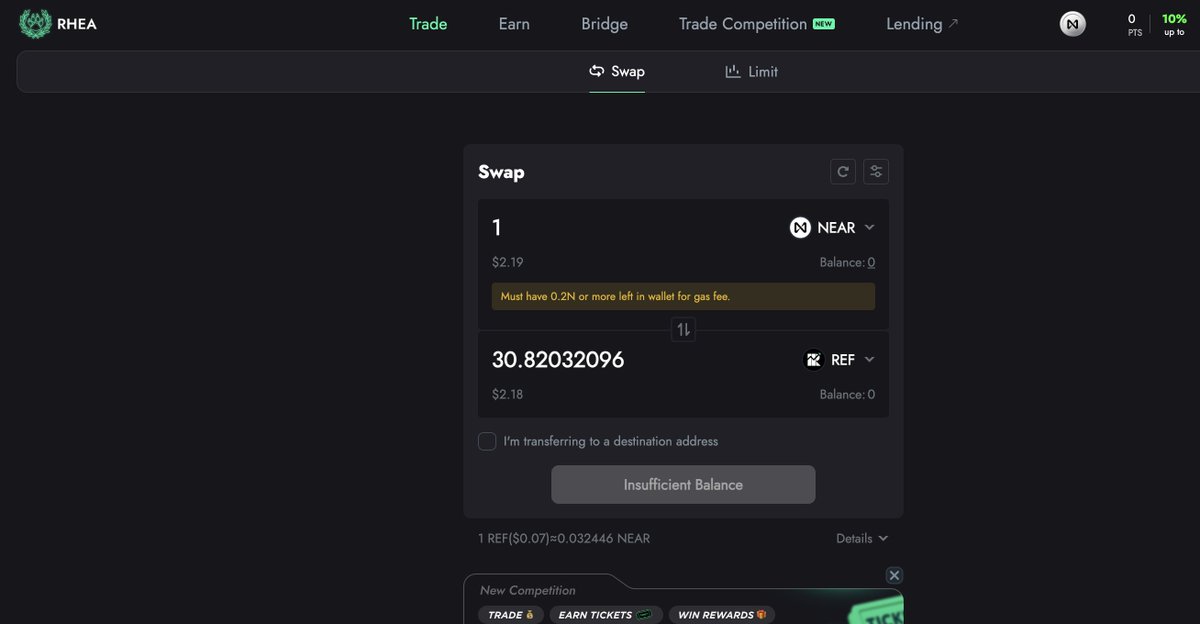
Task: Open swap slippage settings icon
Action: point(876,171)
